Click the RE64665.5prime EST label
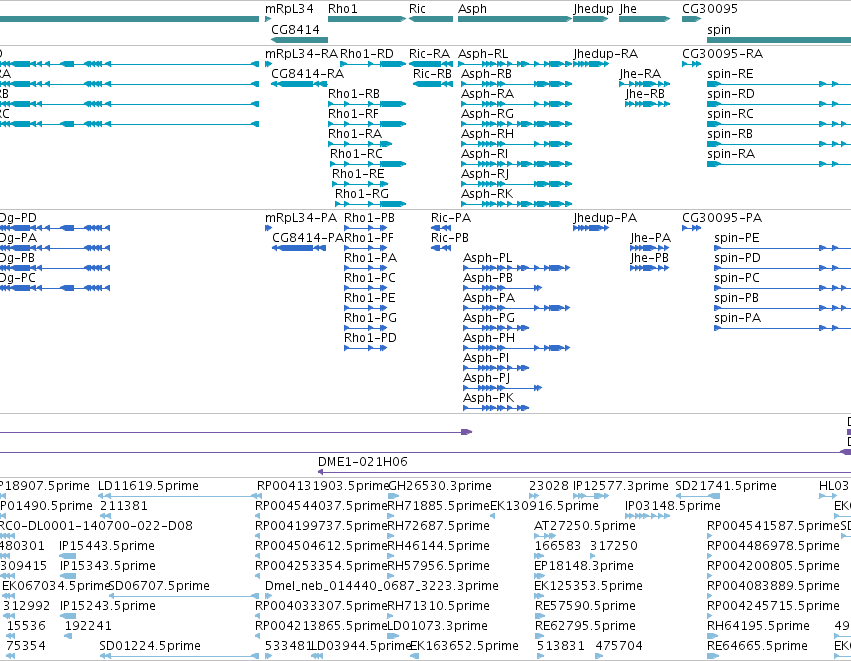Image resolution: width=851 pixels, height=661 pixels. coord(758,646)
